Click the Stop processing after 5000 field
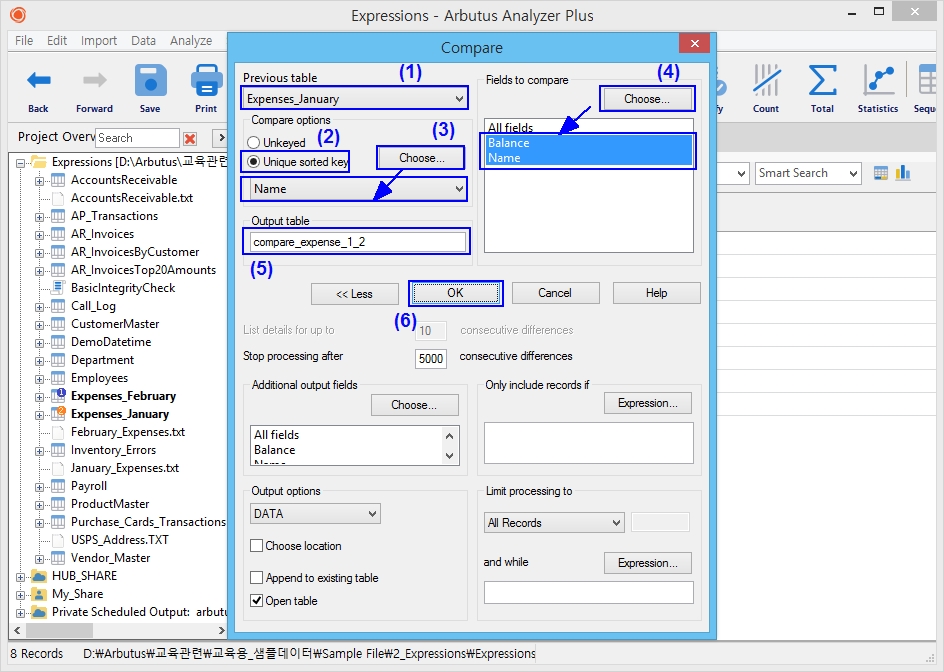The height and width of the screenshot is (672, 944). point(430,358)
